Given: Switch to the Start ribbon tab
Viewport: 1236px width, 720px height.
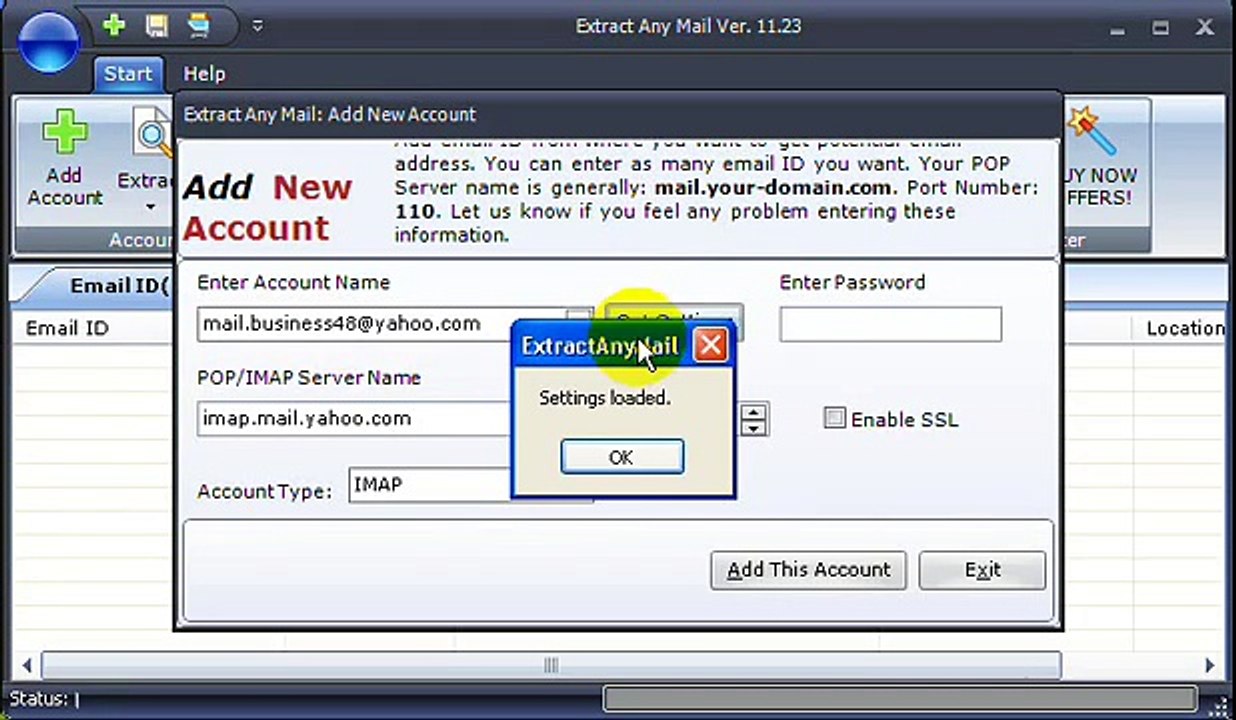Looking at the screenshot, I should [x=128, y=74].
